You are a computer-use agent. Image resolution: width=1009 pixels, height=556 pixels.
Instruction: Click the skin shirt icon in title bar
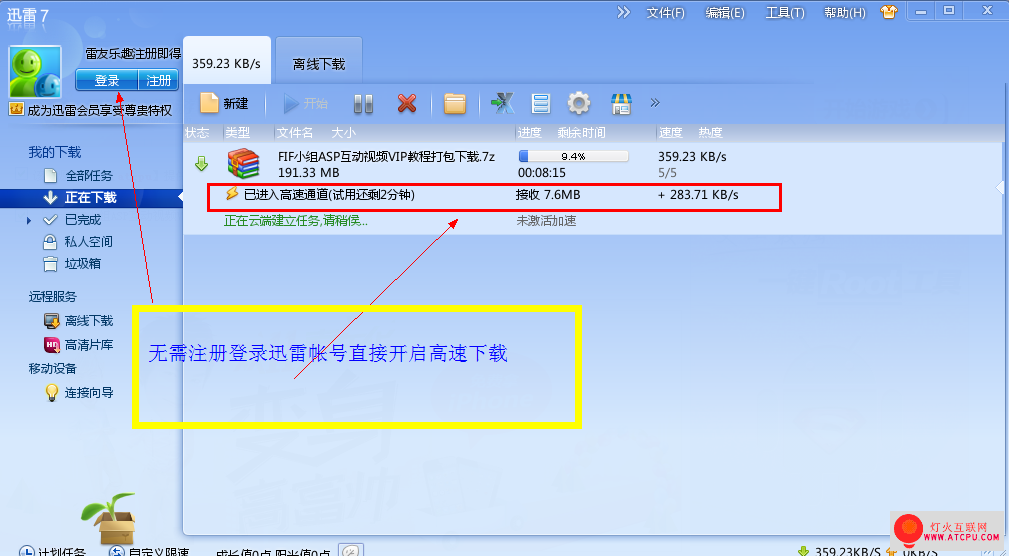[890, 12]
